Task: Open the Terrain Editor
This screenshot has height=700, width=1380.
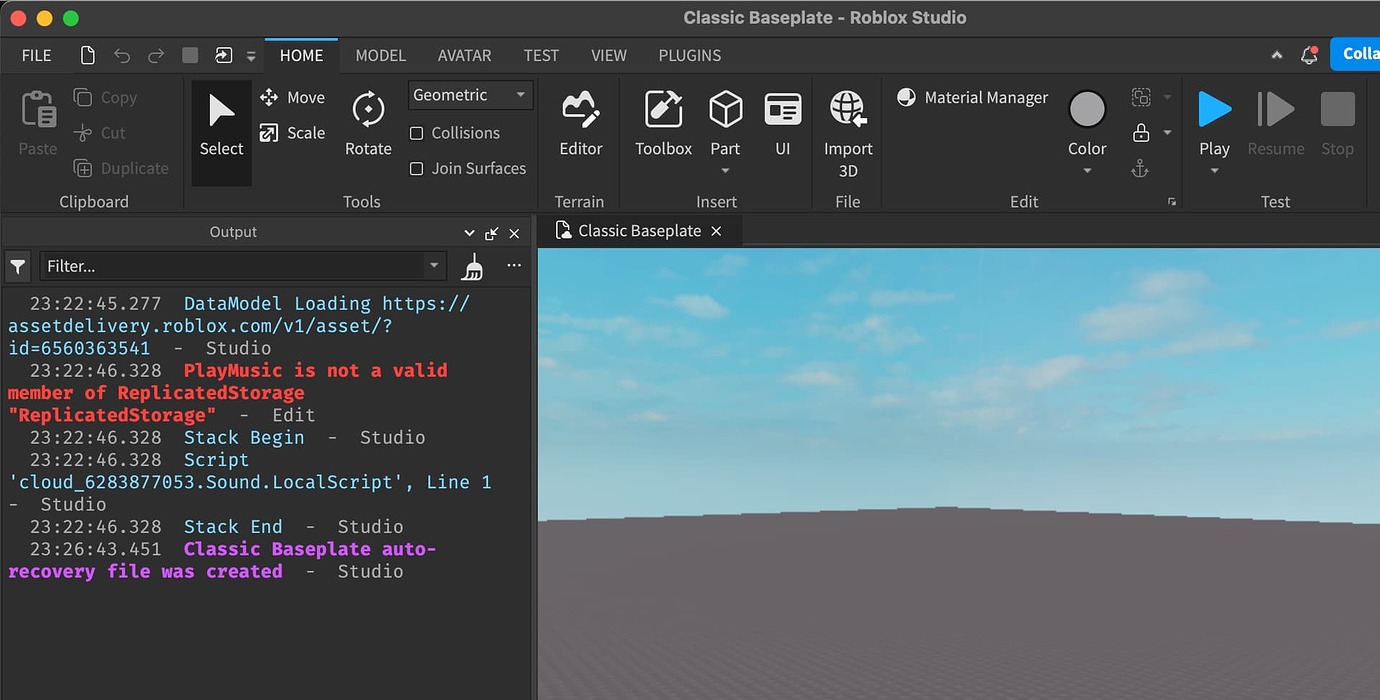Action: click(x=580, y=123)
